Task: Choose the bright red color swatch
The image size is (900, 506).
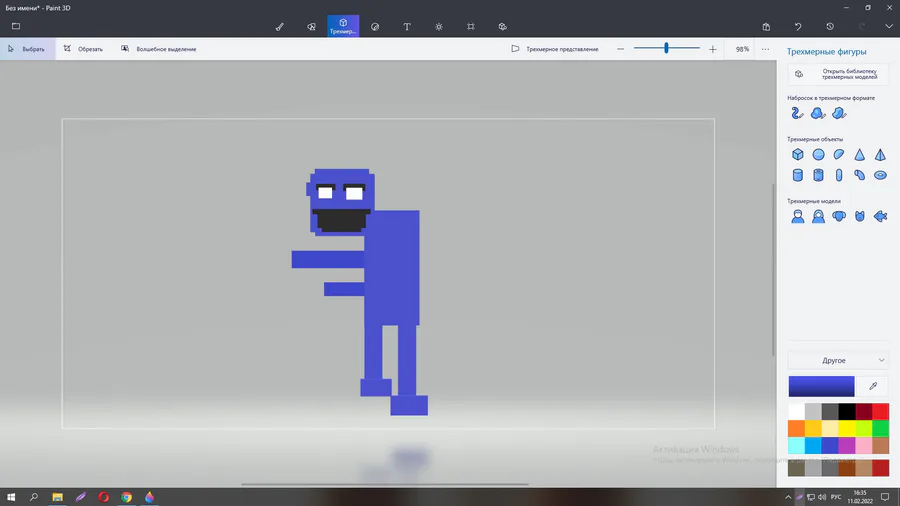Action: (880, 411)
